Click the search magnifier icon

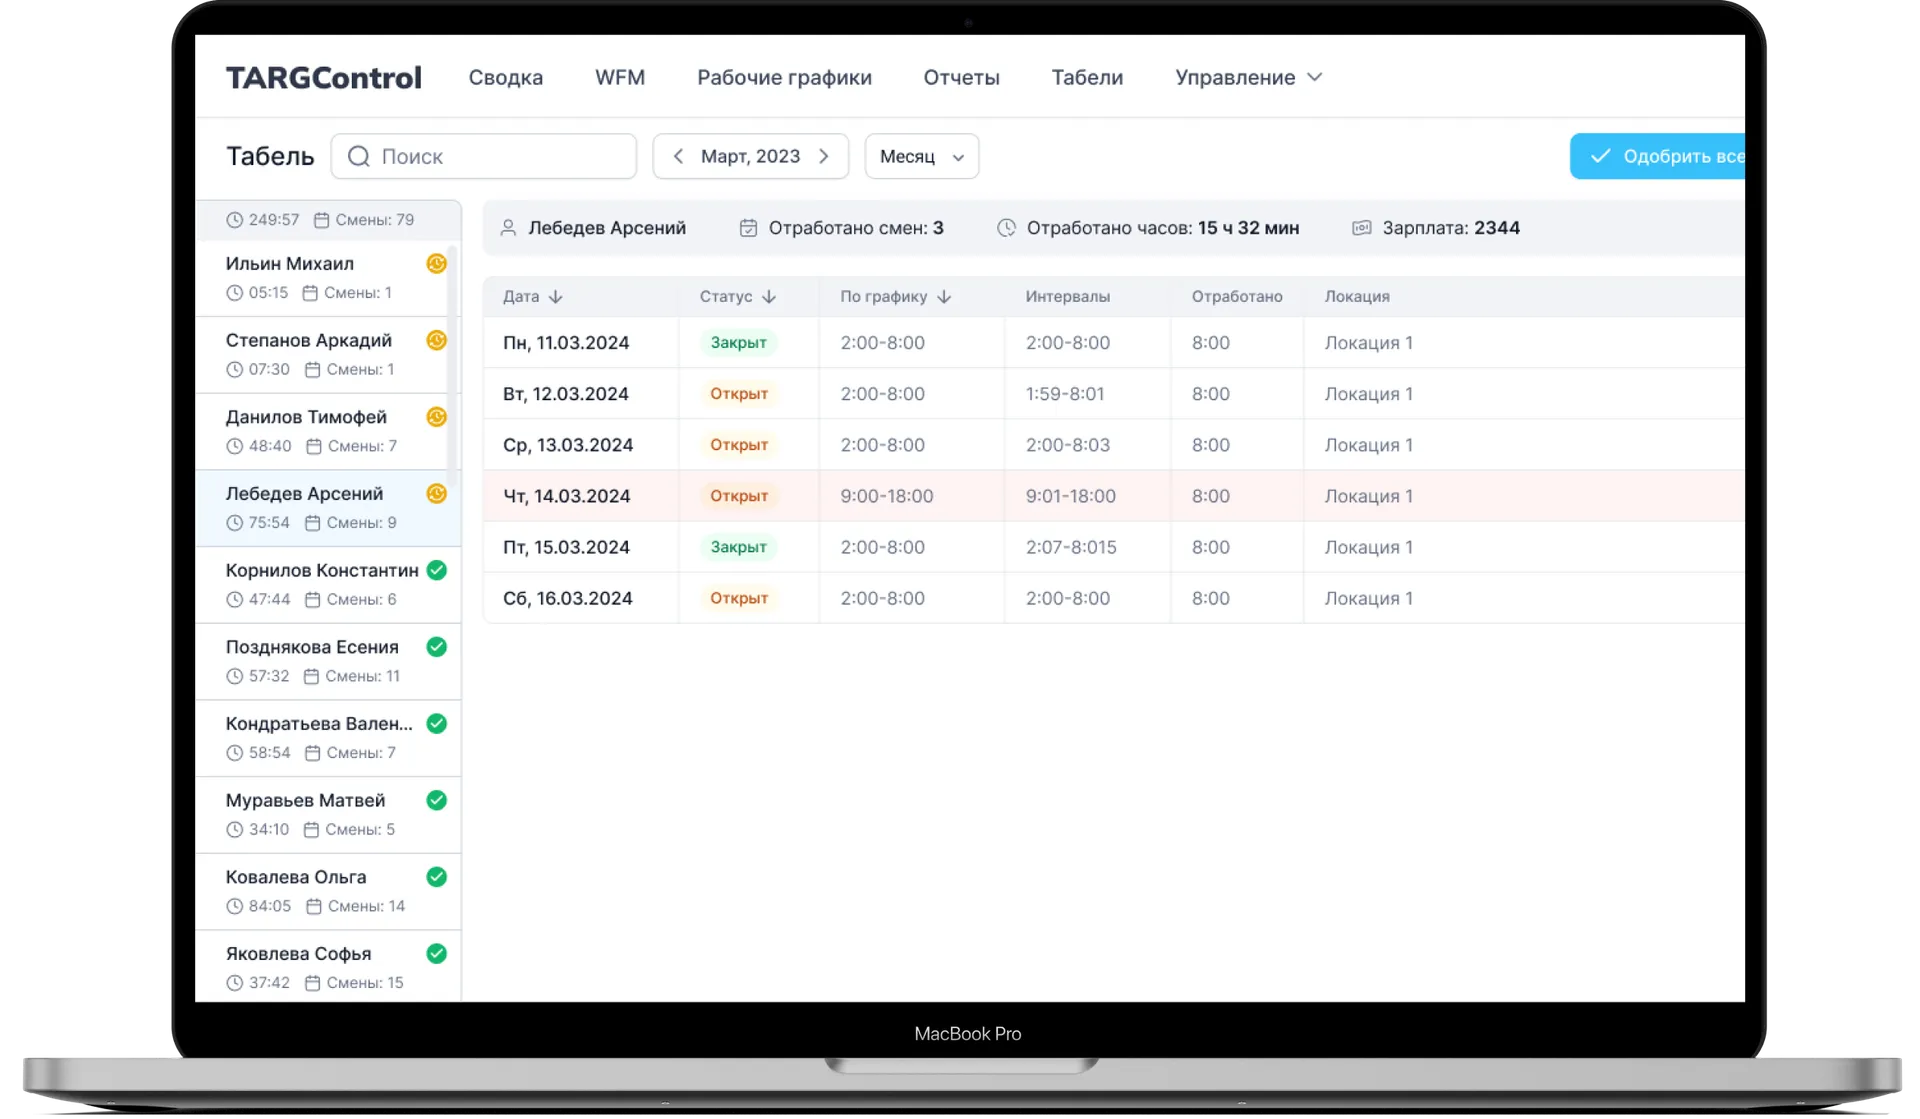pyautogui.click(x=358, y=156)
